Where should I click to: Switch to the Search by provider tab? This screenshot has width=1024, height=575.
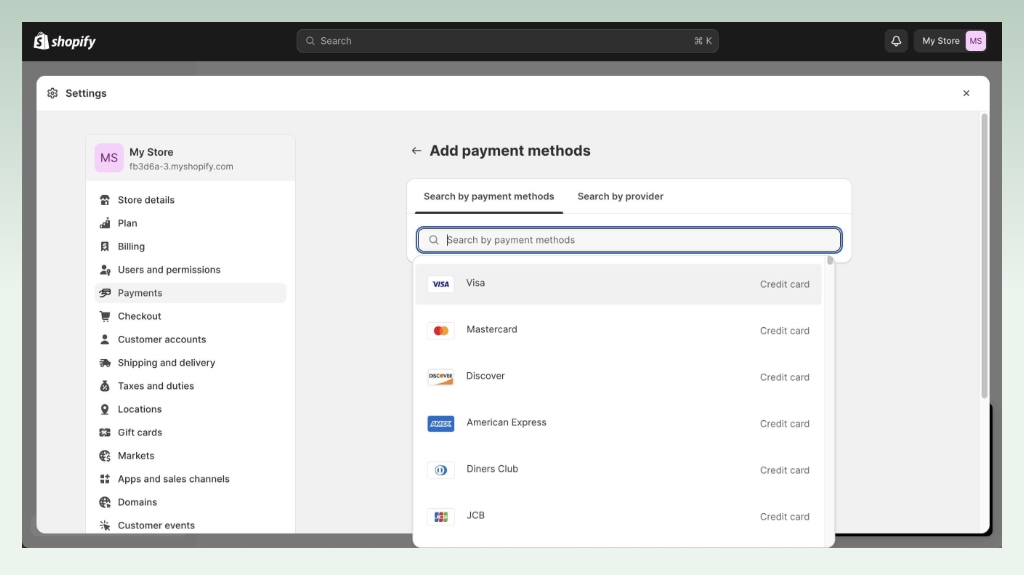[620, 196]
